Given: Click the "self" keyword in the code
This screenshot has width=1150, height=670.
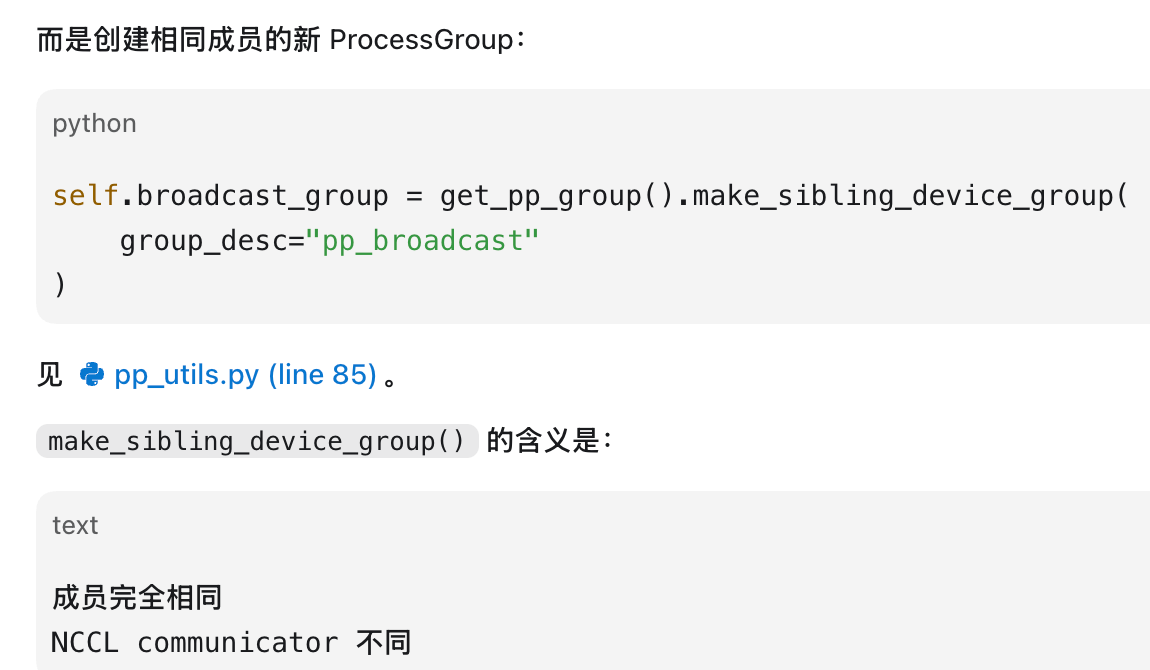Looking at the screenshot, I should (85, 196).
